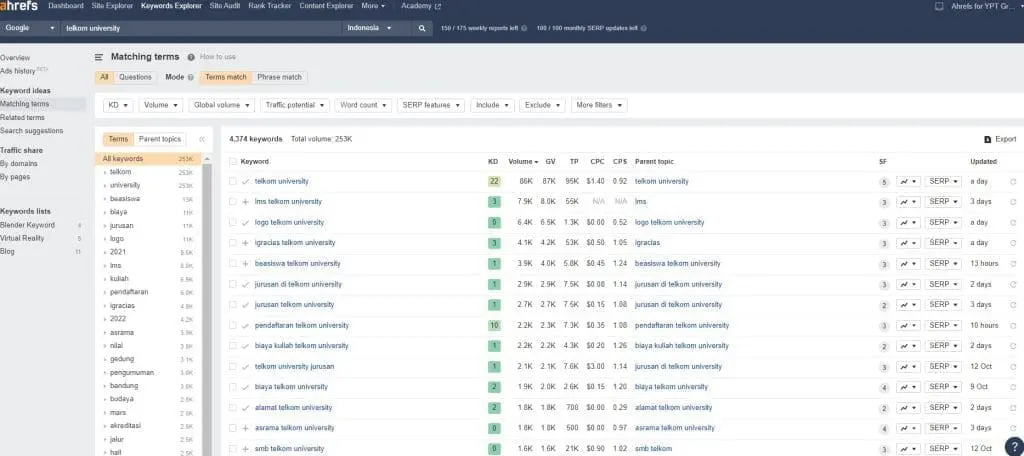Image resolution: width=1024 pixels, height=456 pixels.
Task: Click plus icon for asrama telkom university
Action: click(245, 428)
